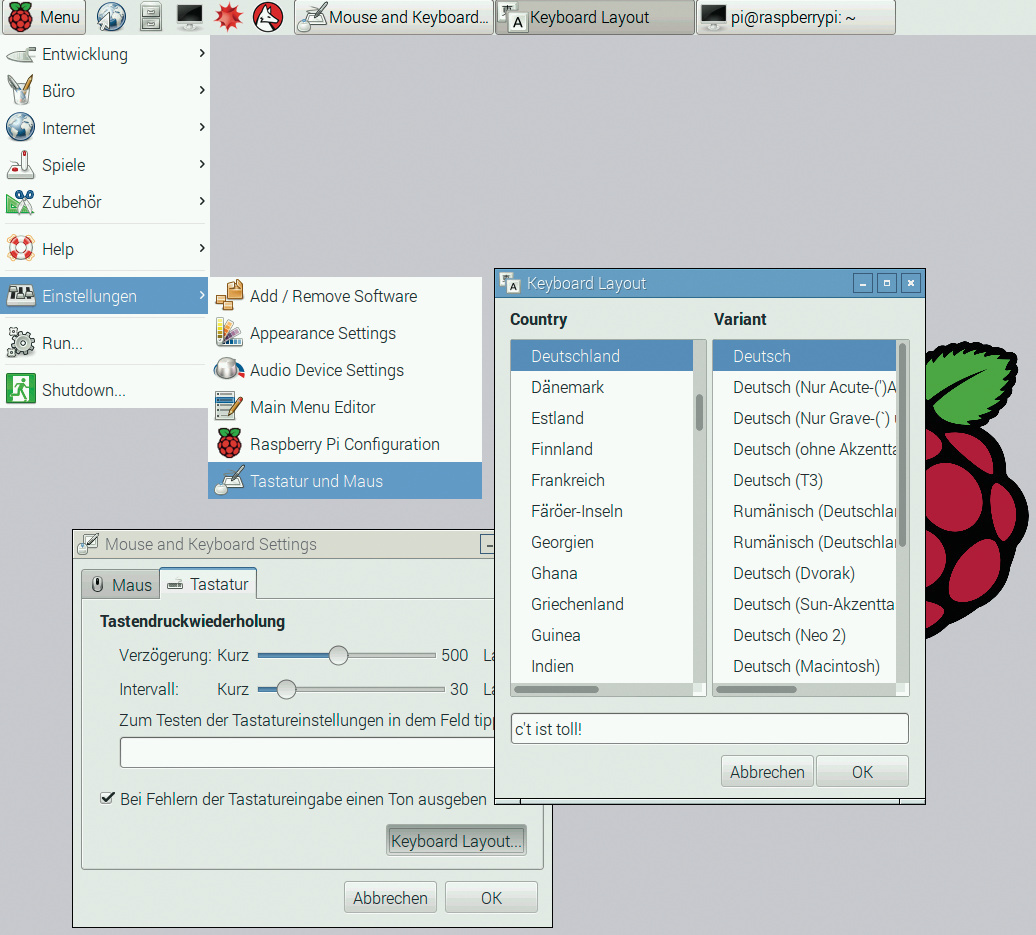Click Abbrechen in Mouse and Keyboard Settings

coord(390,898)
